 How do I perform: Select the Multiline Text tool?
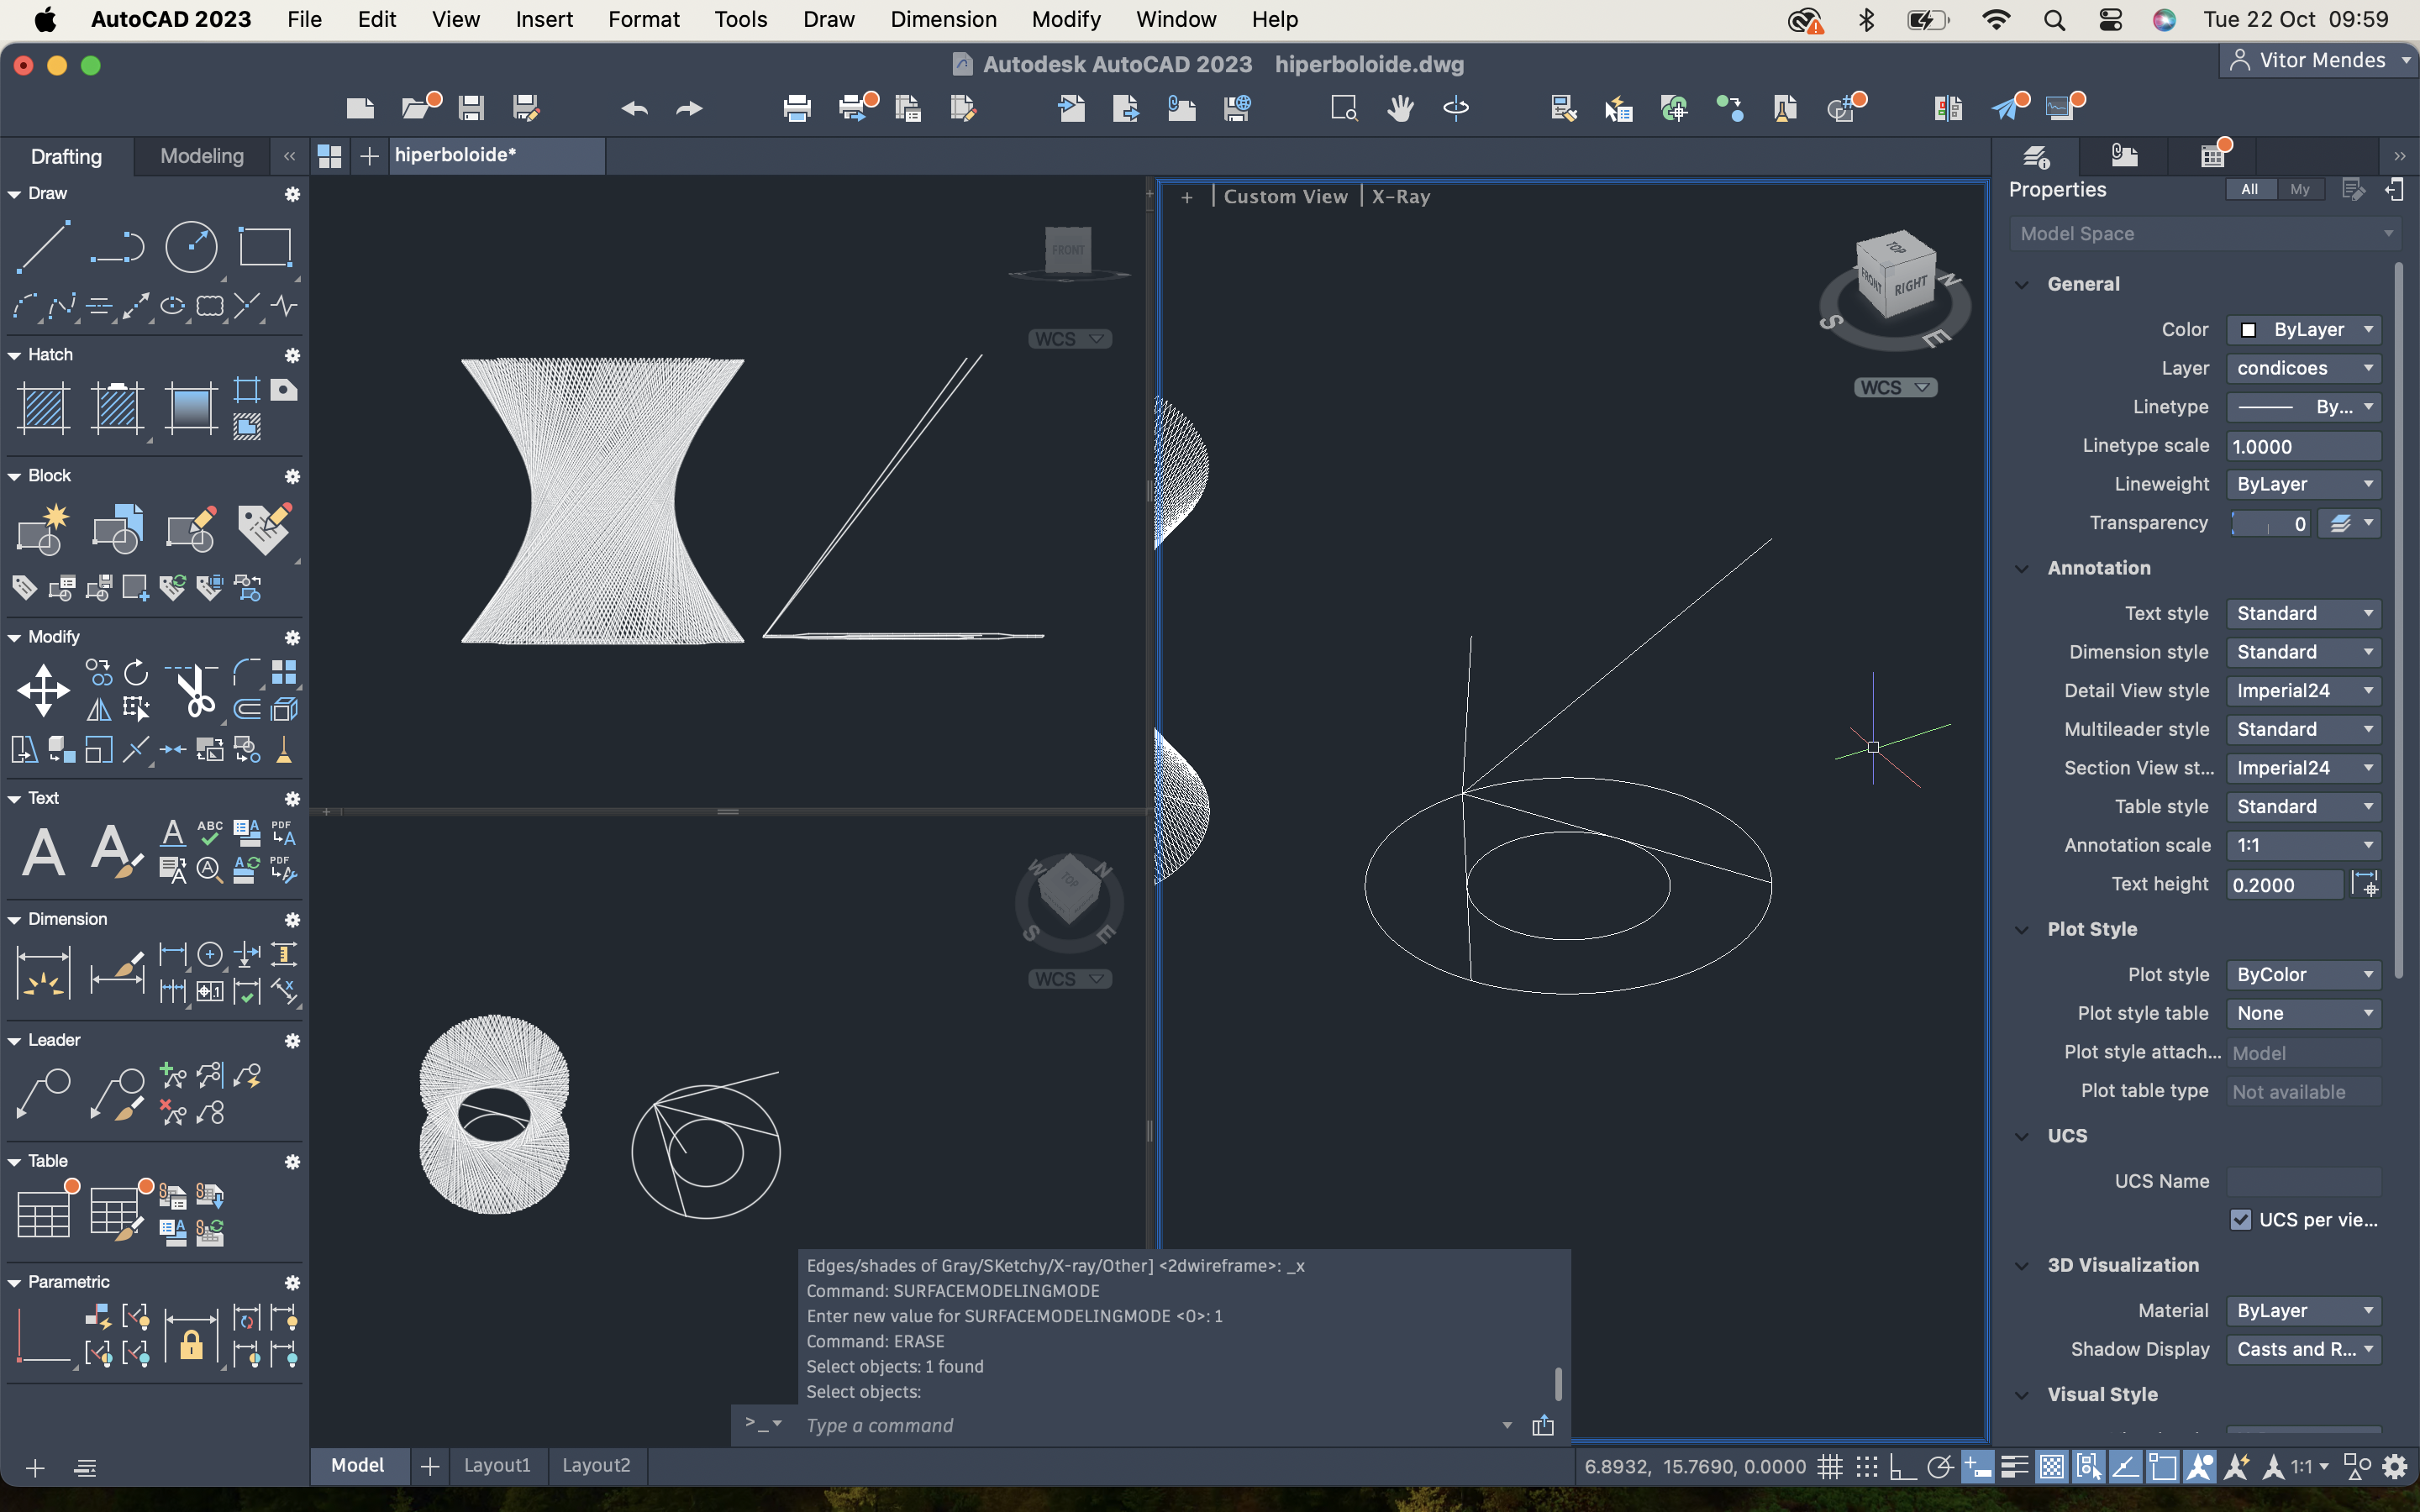click(43, 852)
